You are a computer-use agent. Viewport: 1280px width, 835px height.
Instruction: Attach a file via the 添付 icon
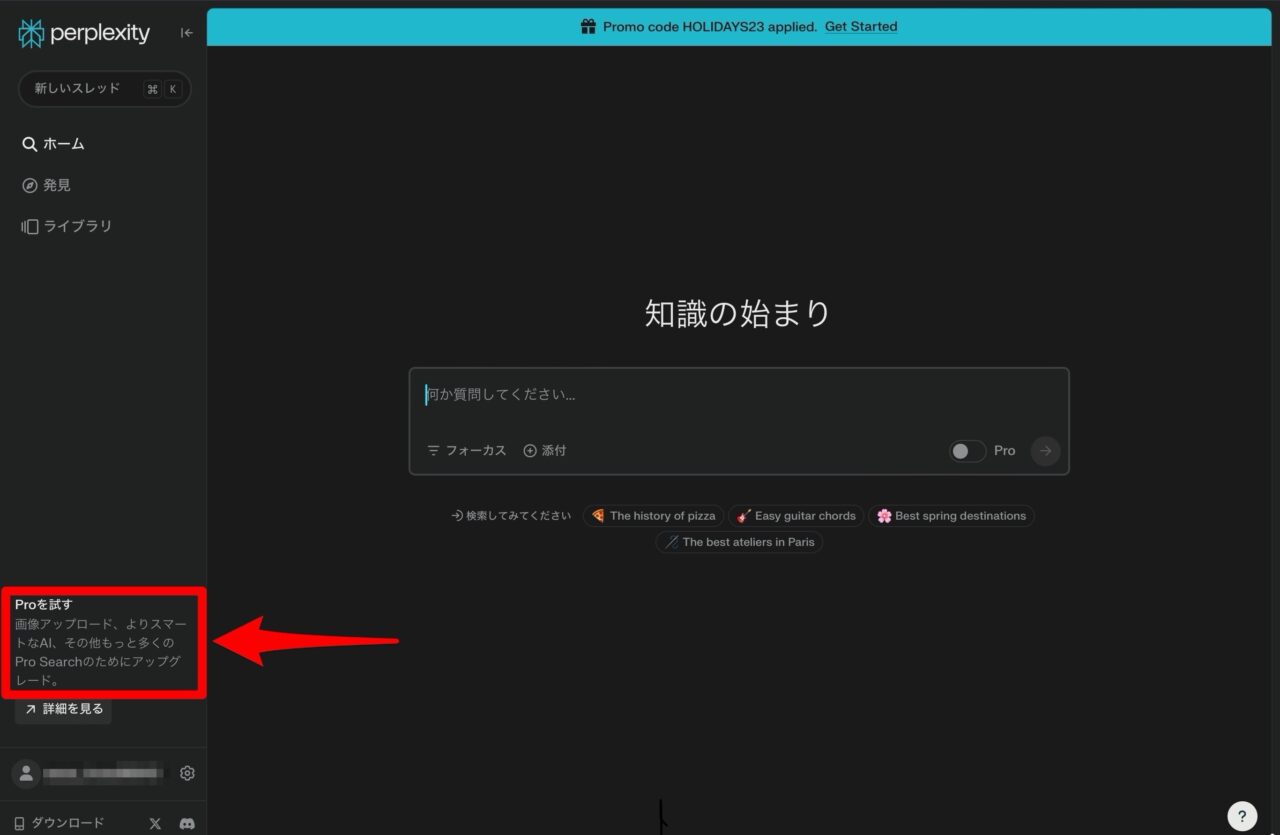545,450
